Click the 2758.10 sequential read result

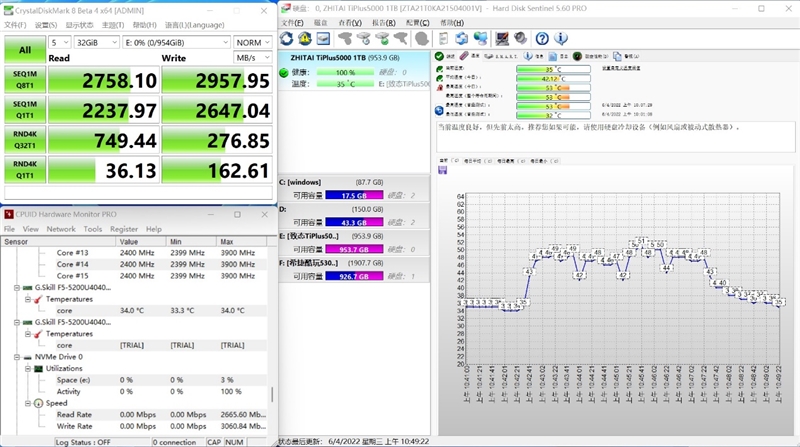pyautogui.click(x=103, y=81)
